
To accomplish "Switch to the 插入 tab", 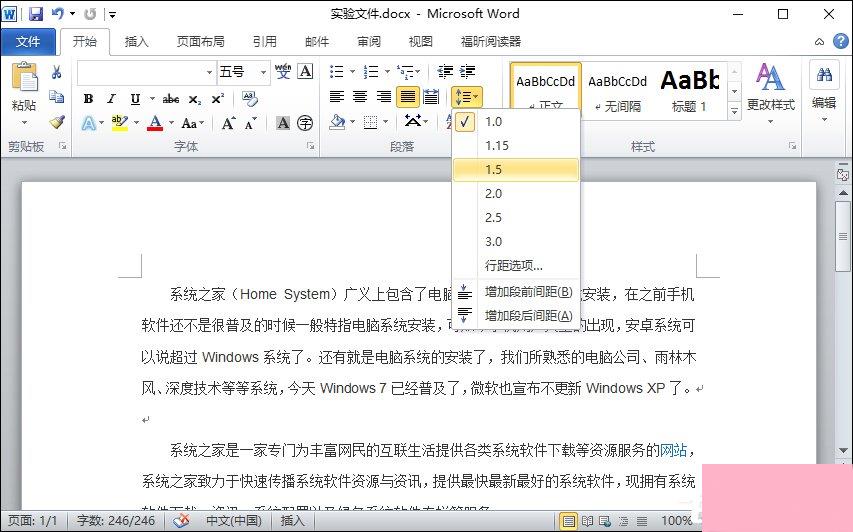I will click(136, 41).
